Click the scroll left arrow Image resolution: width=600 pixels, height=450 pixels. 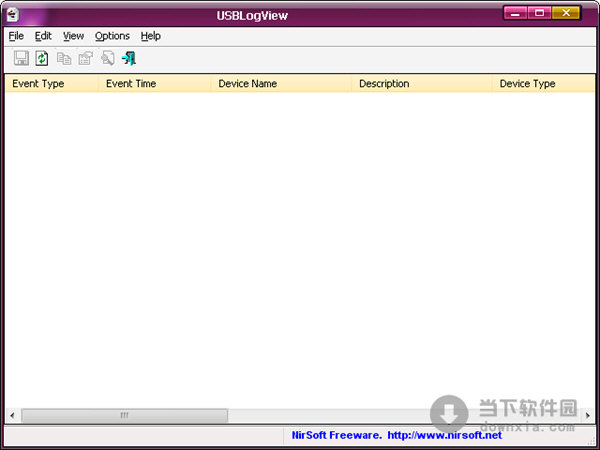[x=13, y=416]
